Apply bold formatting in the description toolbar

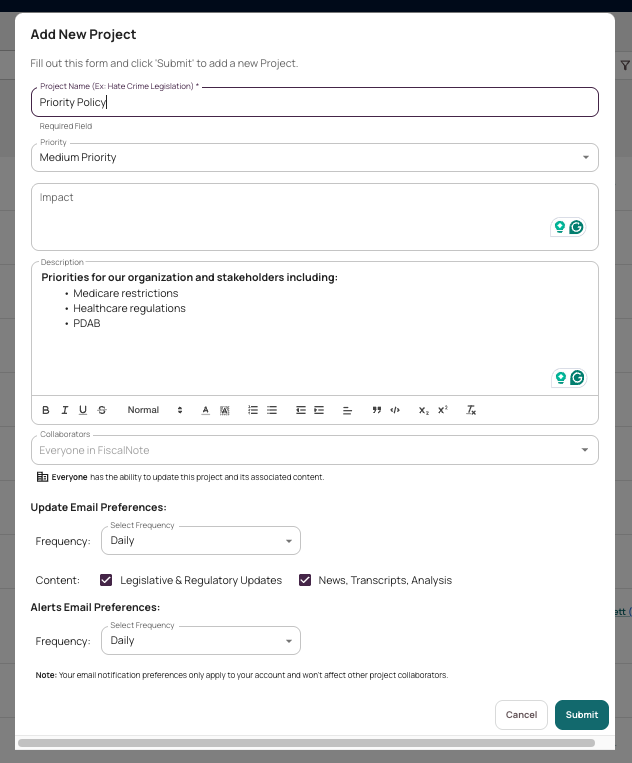coord(46,410)
